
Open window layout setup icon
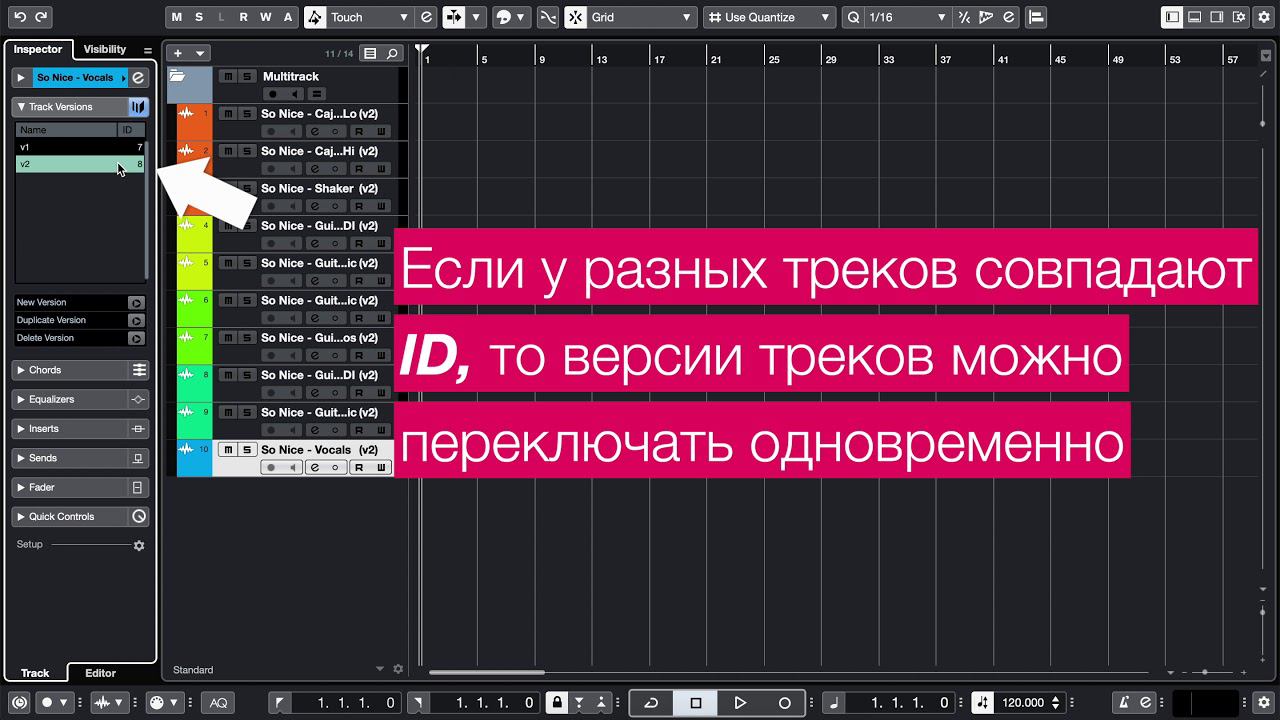(1239, 17)
